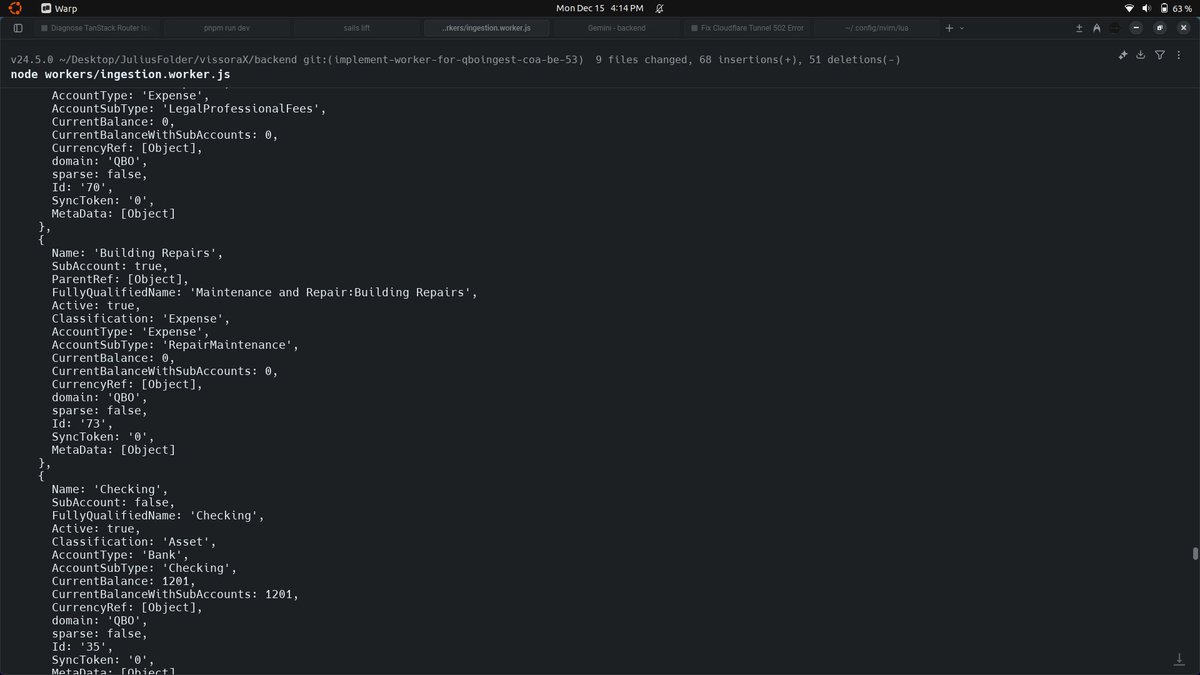The image size is (1200, 675).
Task: Click the line Name: 'Building Repairs'
Action: 138,253
